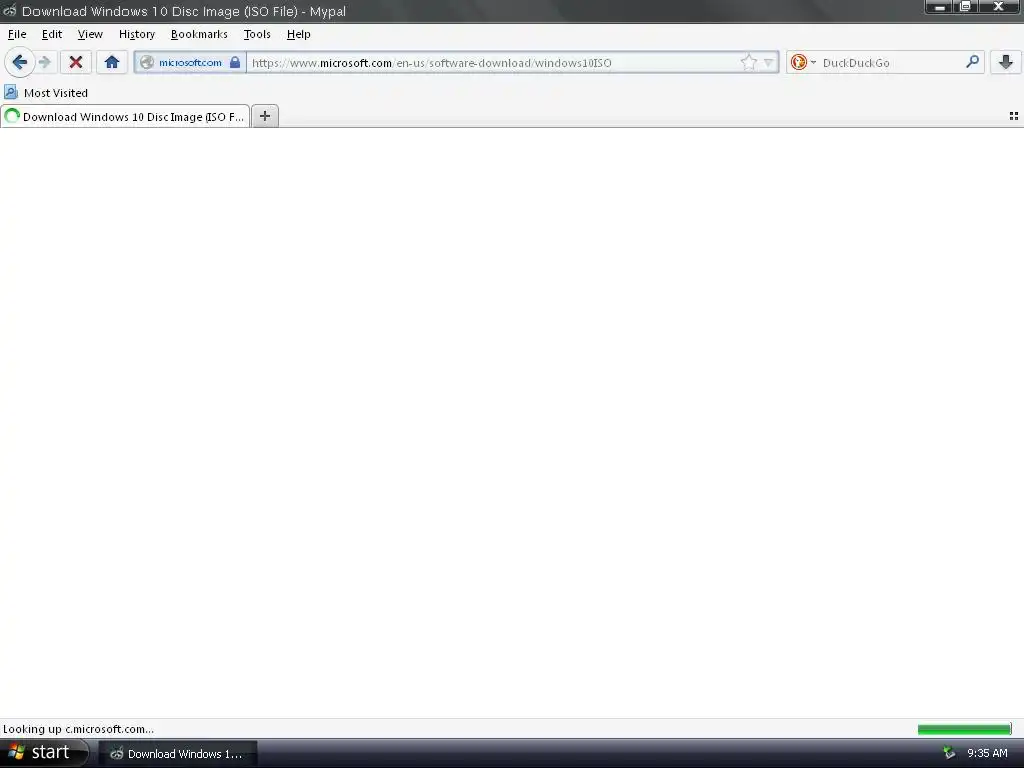Go back using the Back arrow button

coord(20,63)
